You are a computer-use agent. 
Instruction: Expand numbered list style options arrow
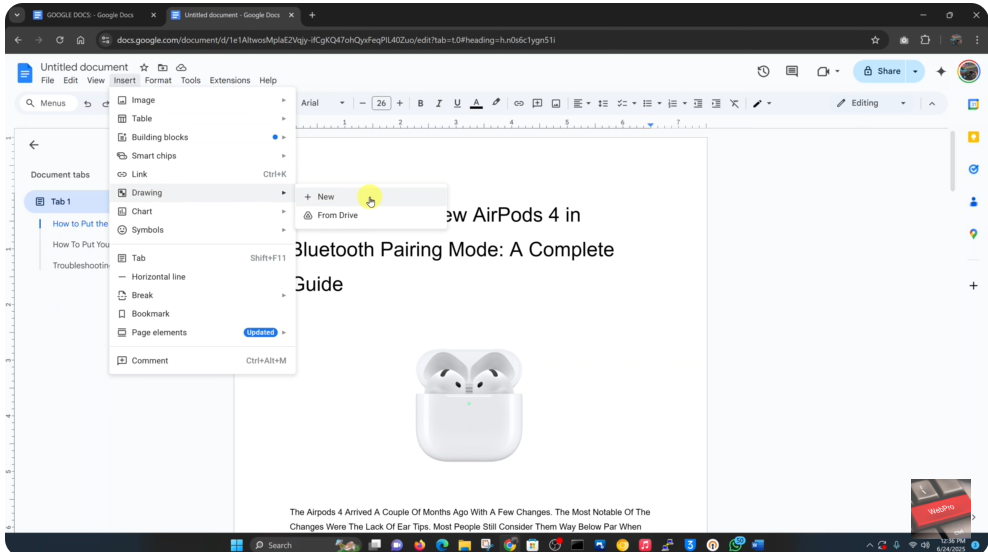pos(684,103)
